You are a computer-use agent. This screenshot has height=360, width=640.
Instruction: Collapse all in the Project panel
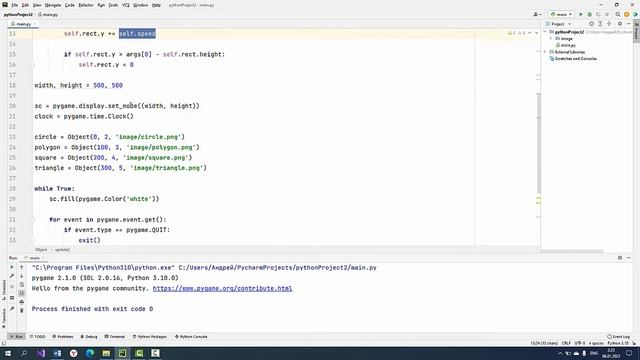coord(609,24)
